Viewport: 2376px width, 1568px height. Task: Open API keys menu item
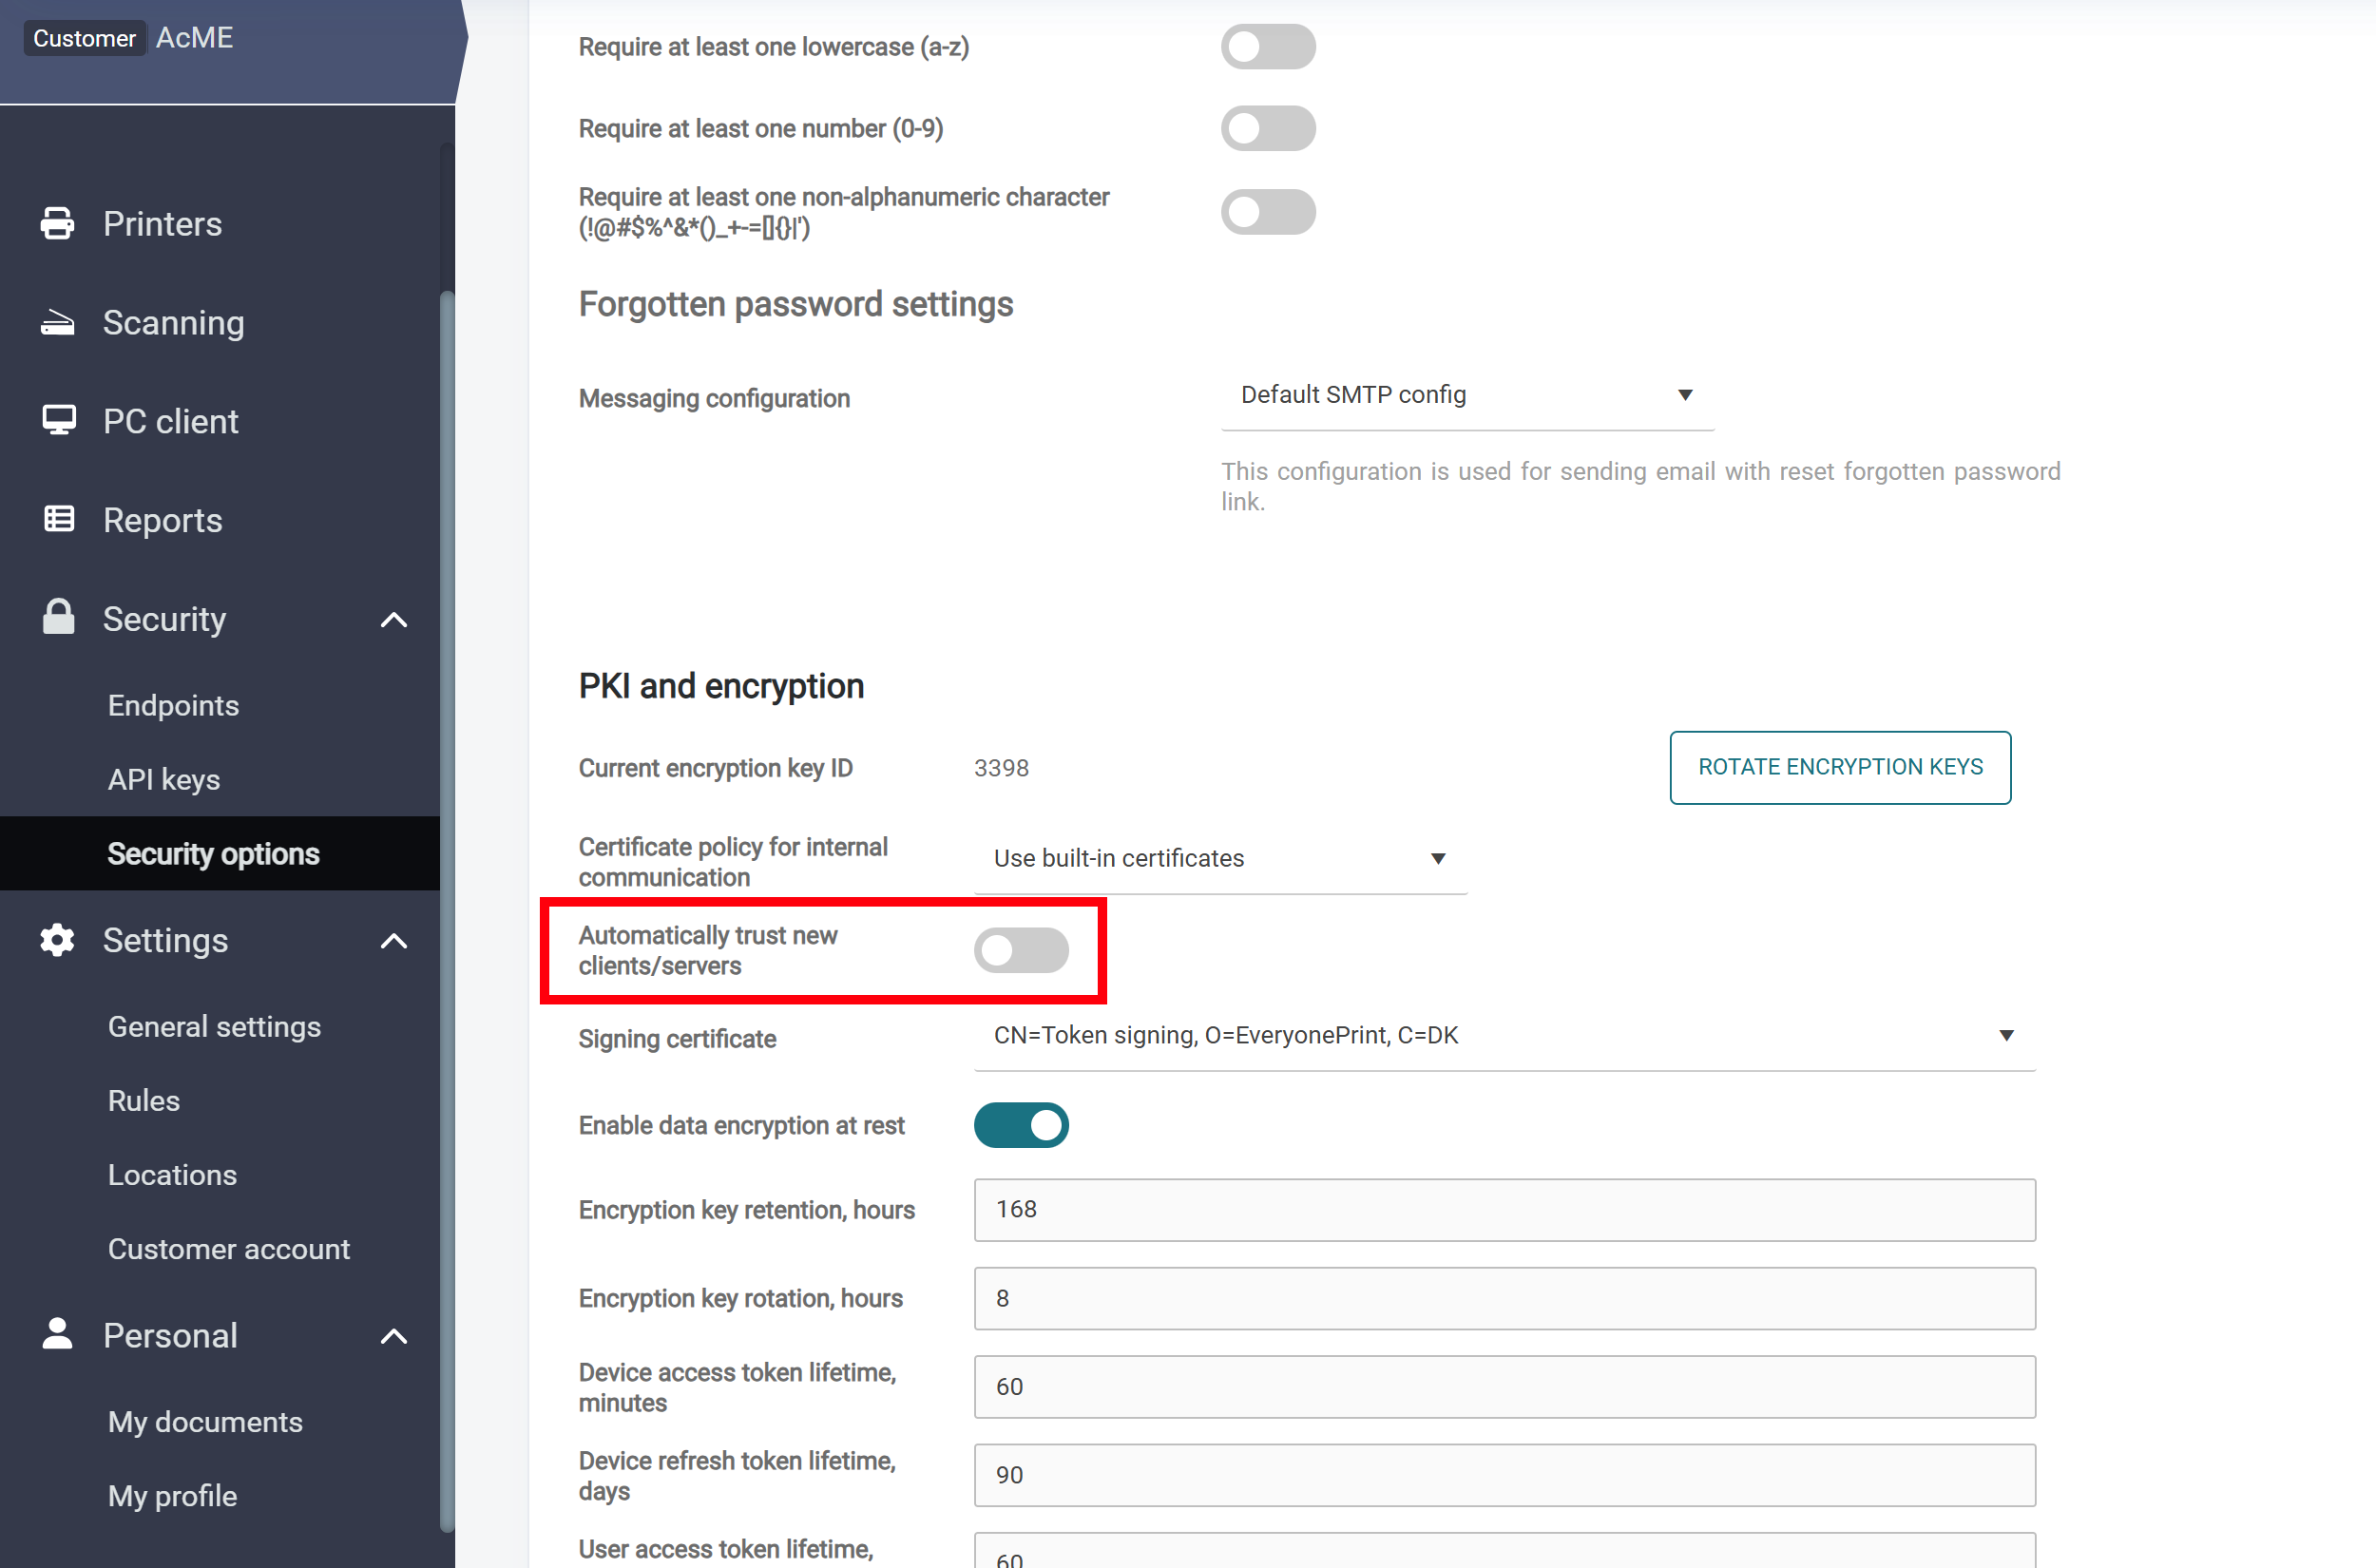click(x=164, y=779)
